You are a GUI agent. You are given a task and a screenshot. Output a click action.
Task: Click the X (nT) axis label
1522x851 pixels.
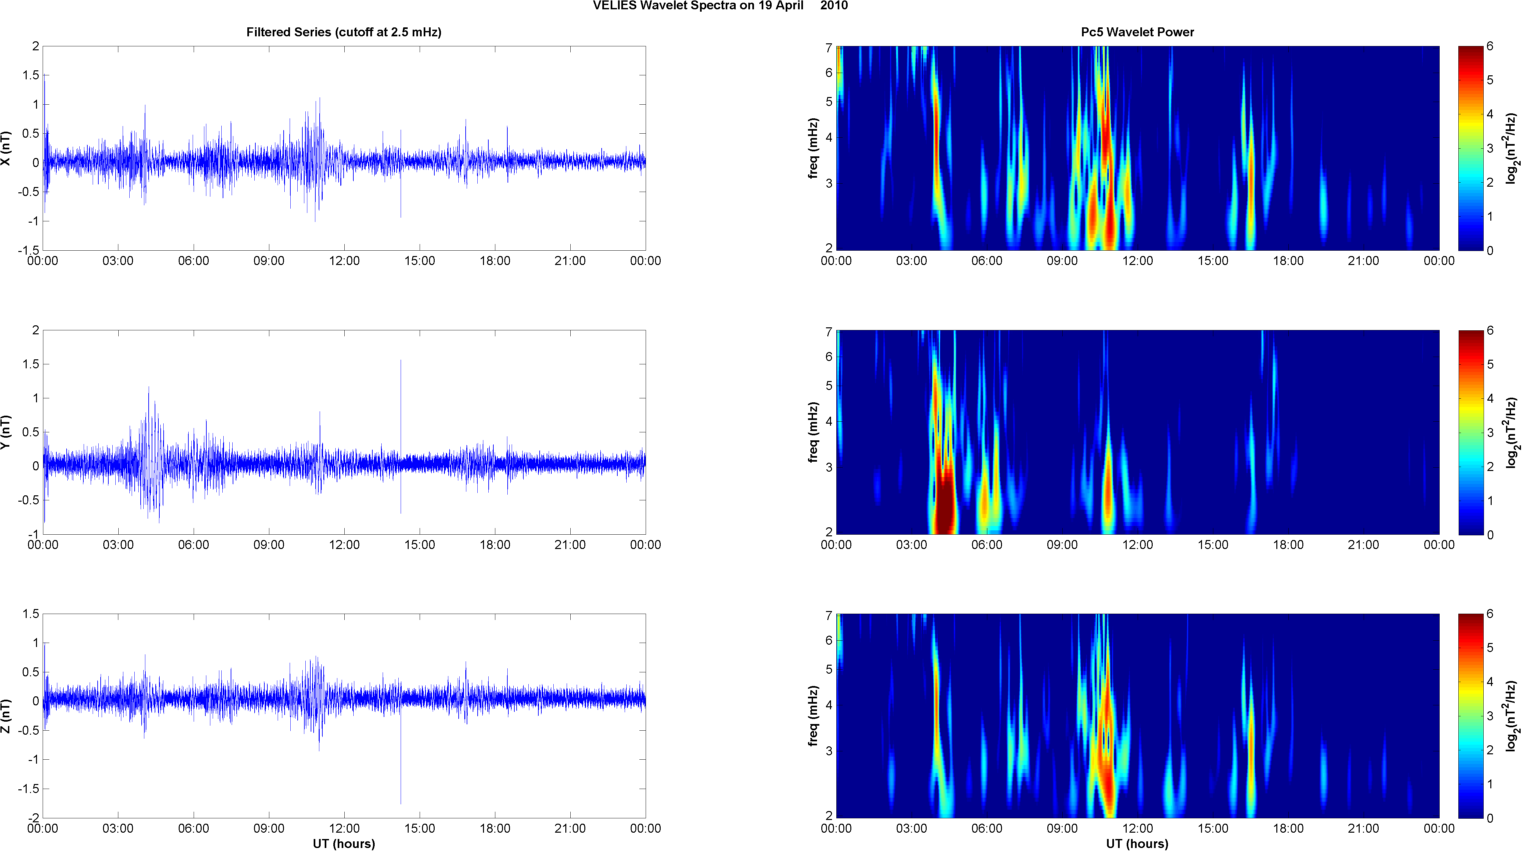pyautogui.click(x=6, y=148)
